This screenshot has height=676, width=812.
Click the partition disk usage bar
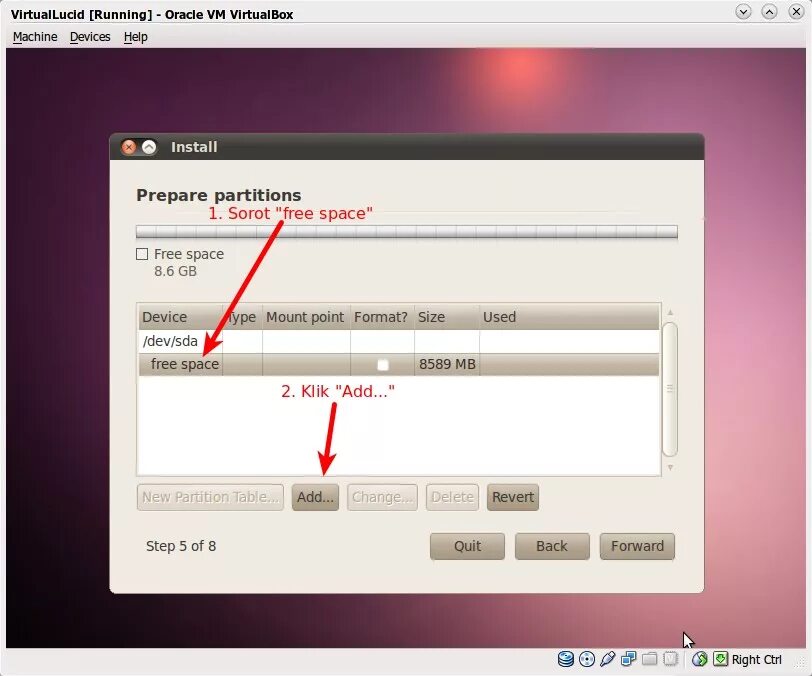pyautogui.click(x=407, y=232)
